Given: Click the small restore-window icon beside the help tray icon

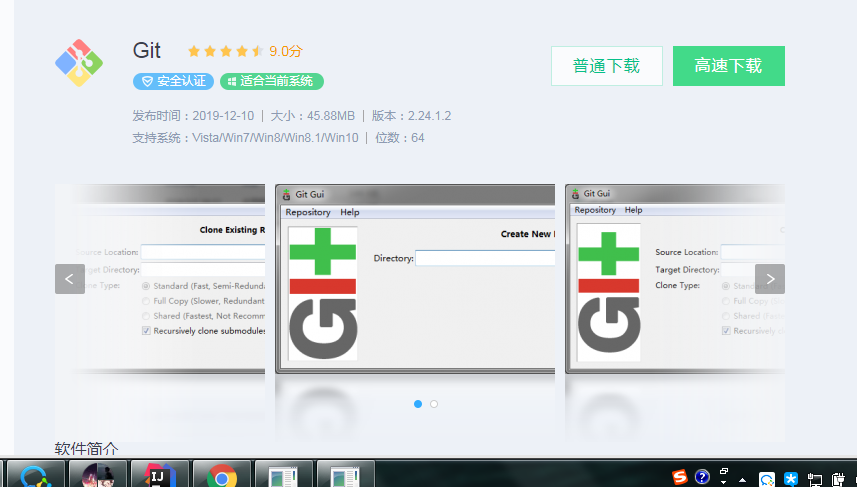Looking at the screenshot, I should [x=724, y=471].
